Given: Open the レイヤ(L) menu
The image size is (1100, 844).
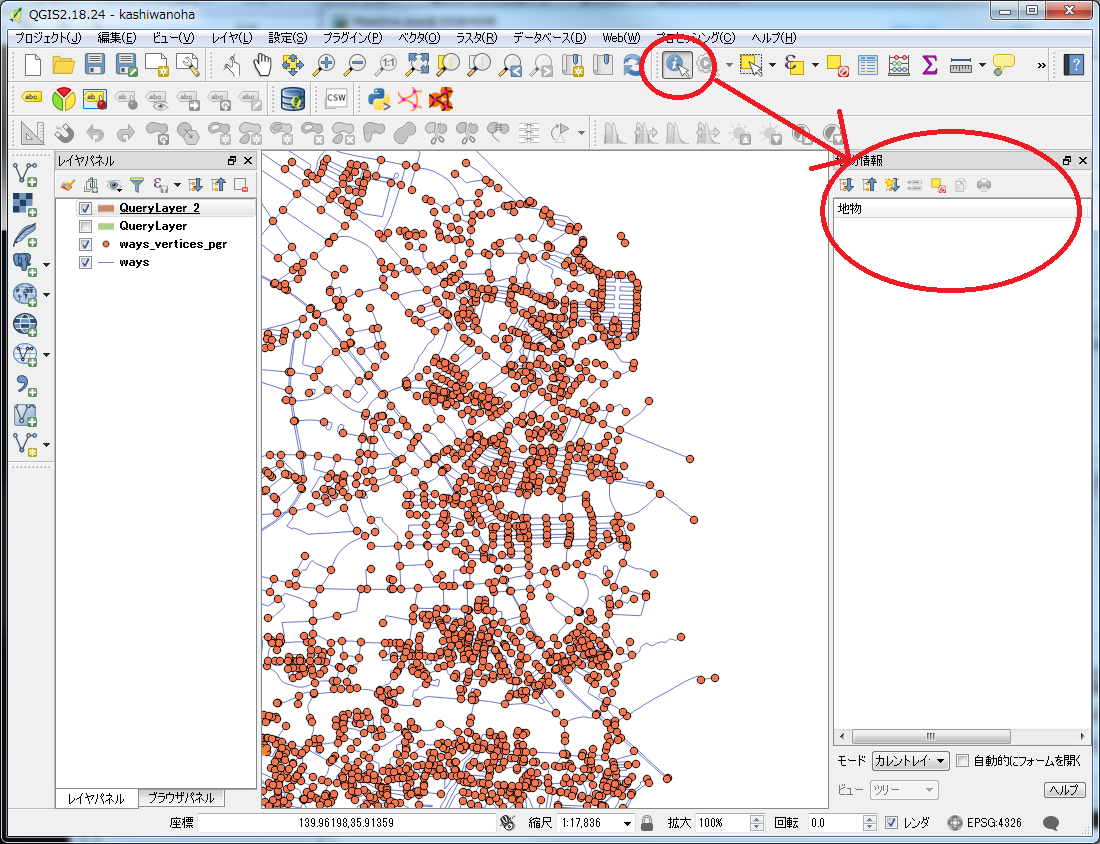Looking at the screenshot, I should click(232, 38).
